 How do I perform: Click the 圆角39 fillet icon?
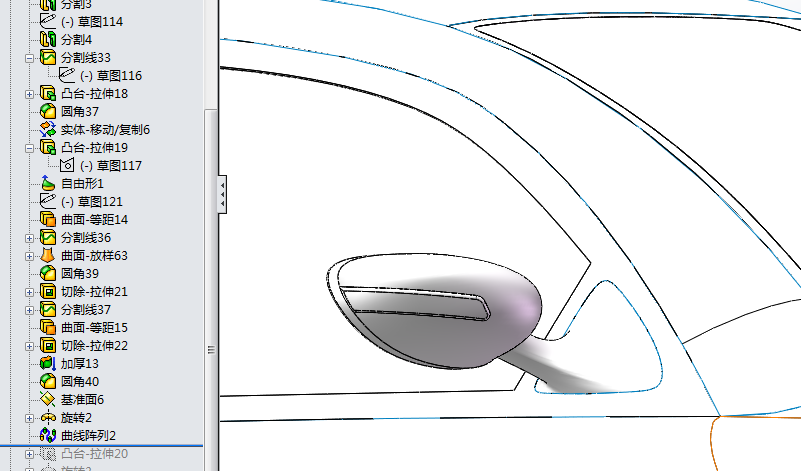tap(48, 273)
